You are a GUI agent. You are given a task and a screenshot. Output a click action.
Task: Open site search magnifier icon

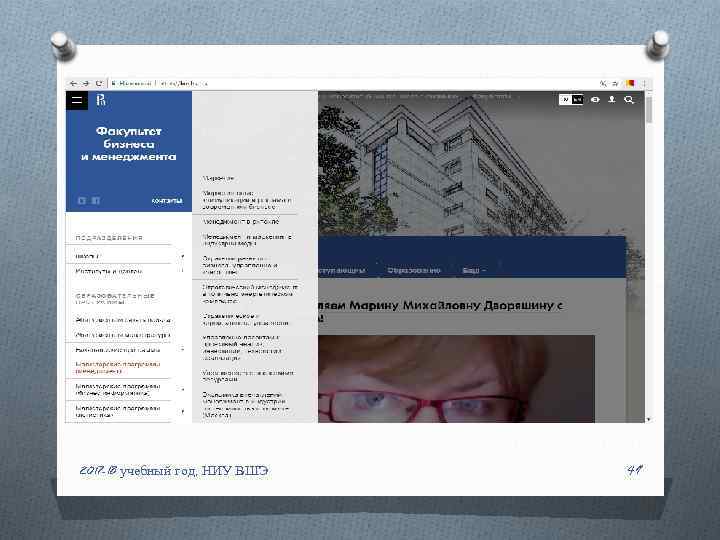point(629,100)
